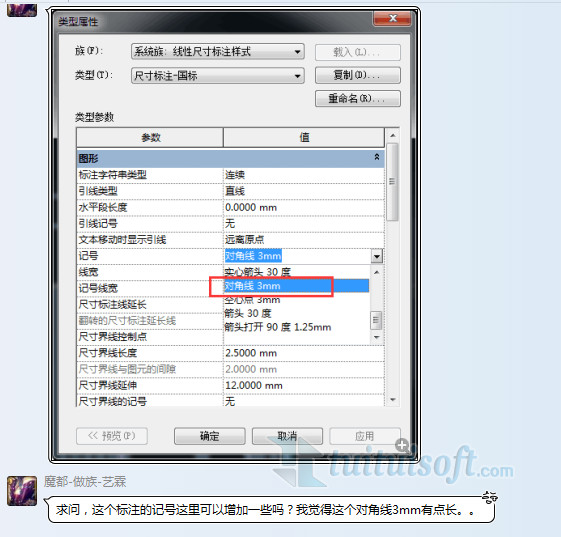This screenshot has width=561, height=537.
Task: Click the user avatar next to 魔都-做族-艺霖
Action: tap(22, 491)
